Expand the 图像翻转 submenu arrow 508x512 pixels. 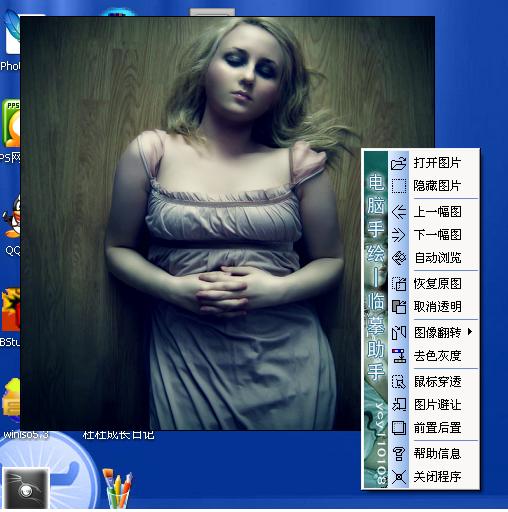[x=470, y=332]
